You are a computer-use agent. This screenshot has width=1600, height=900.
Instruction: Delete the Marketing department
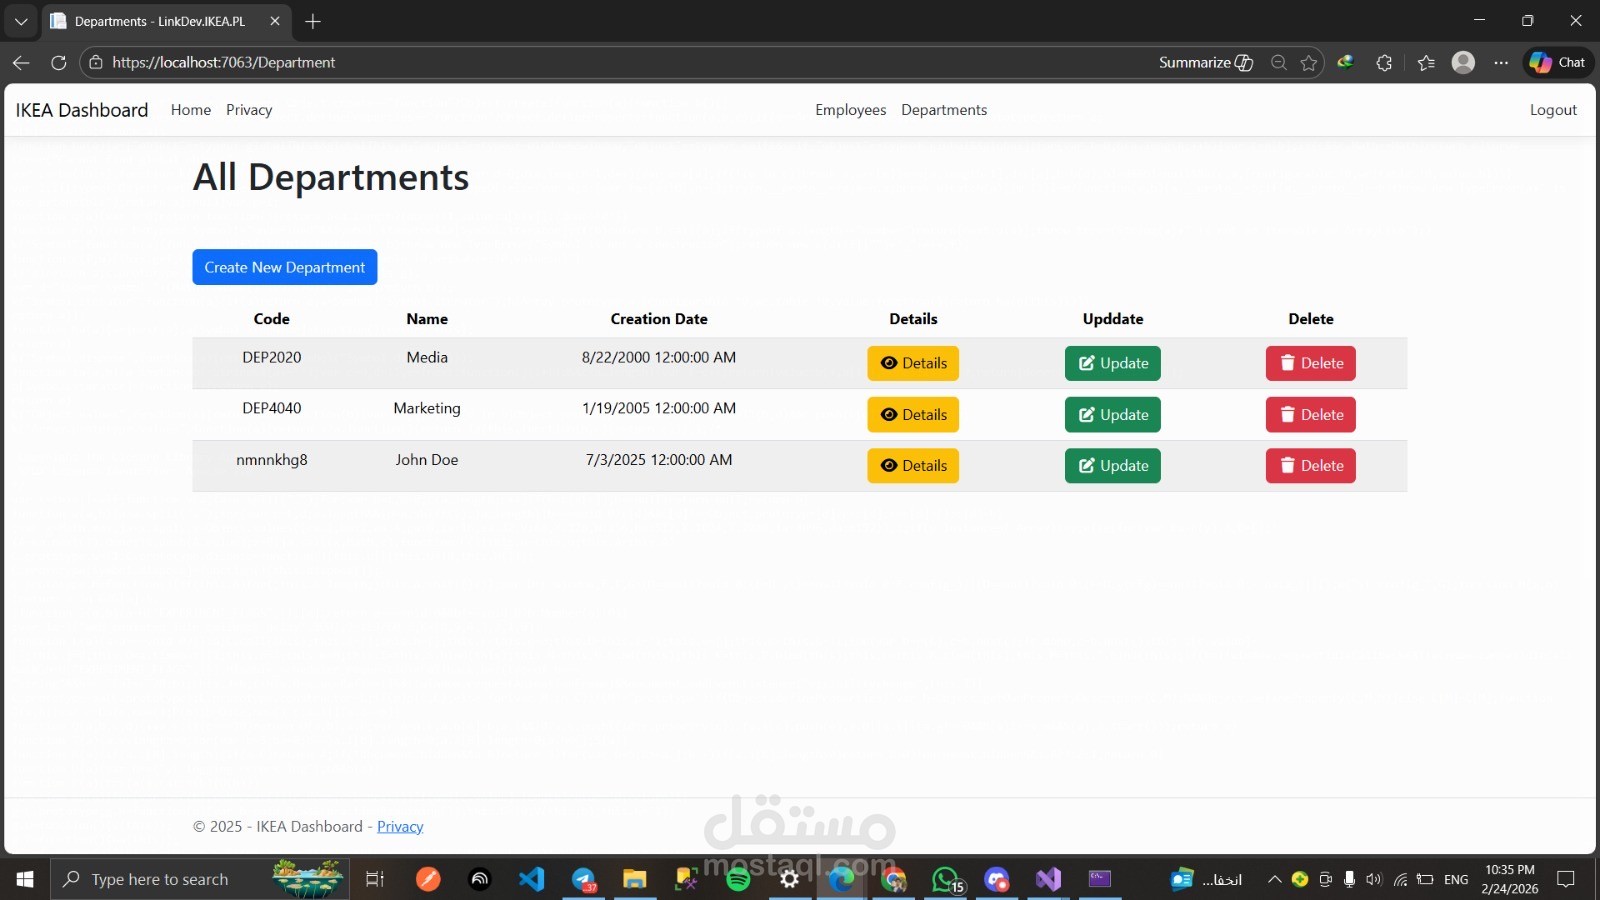click(x=1311, y=414)
